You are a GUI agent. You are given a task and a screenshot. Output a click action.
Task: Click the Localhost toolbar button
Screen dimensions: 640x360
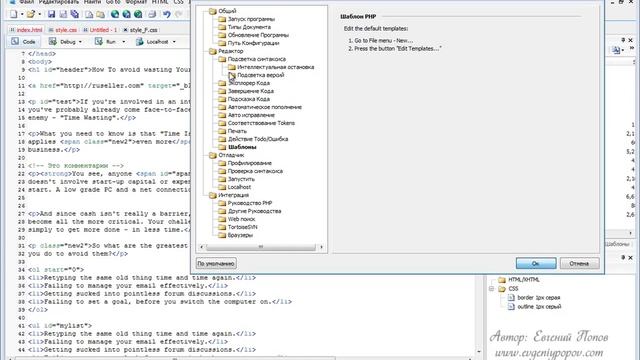coord(152,42)
